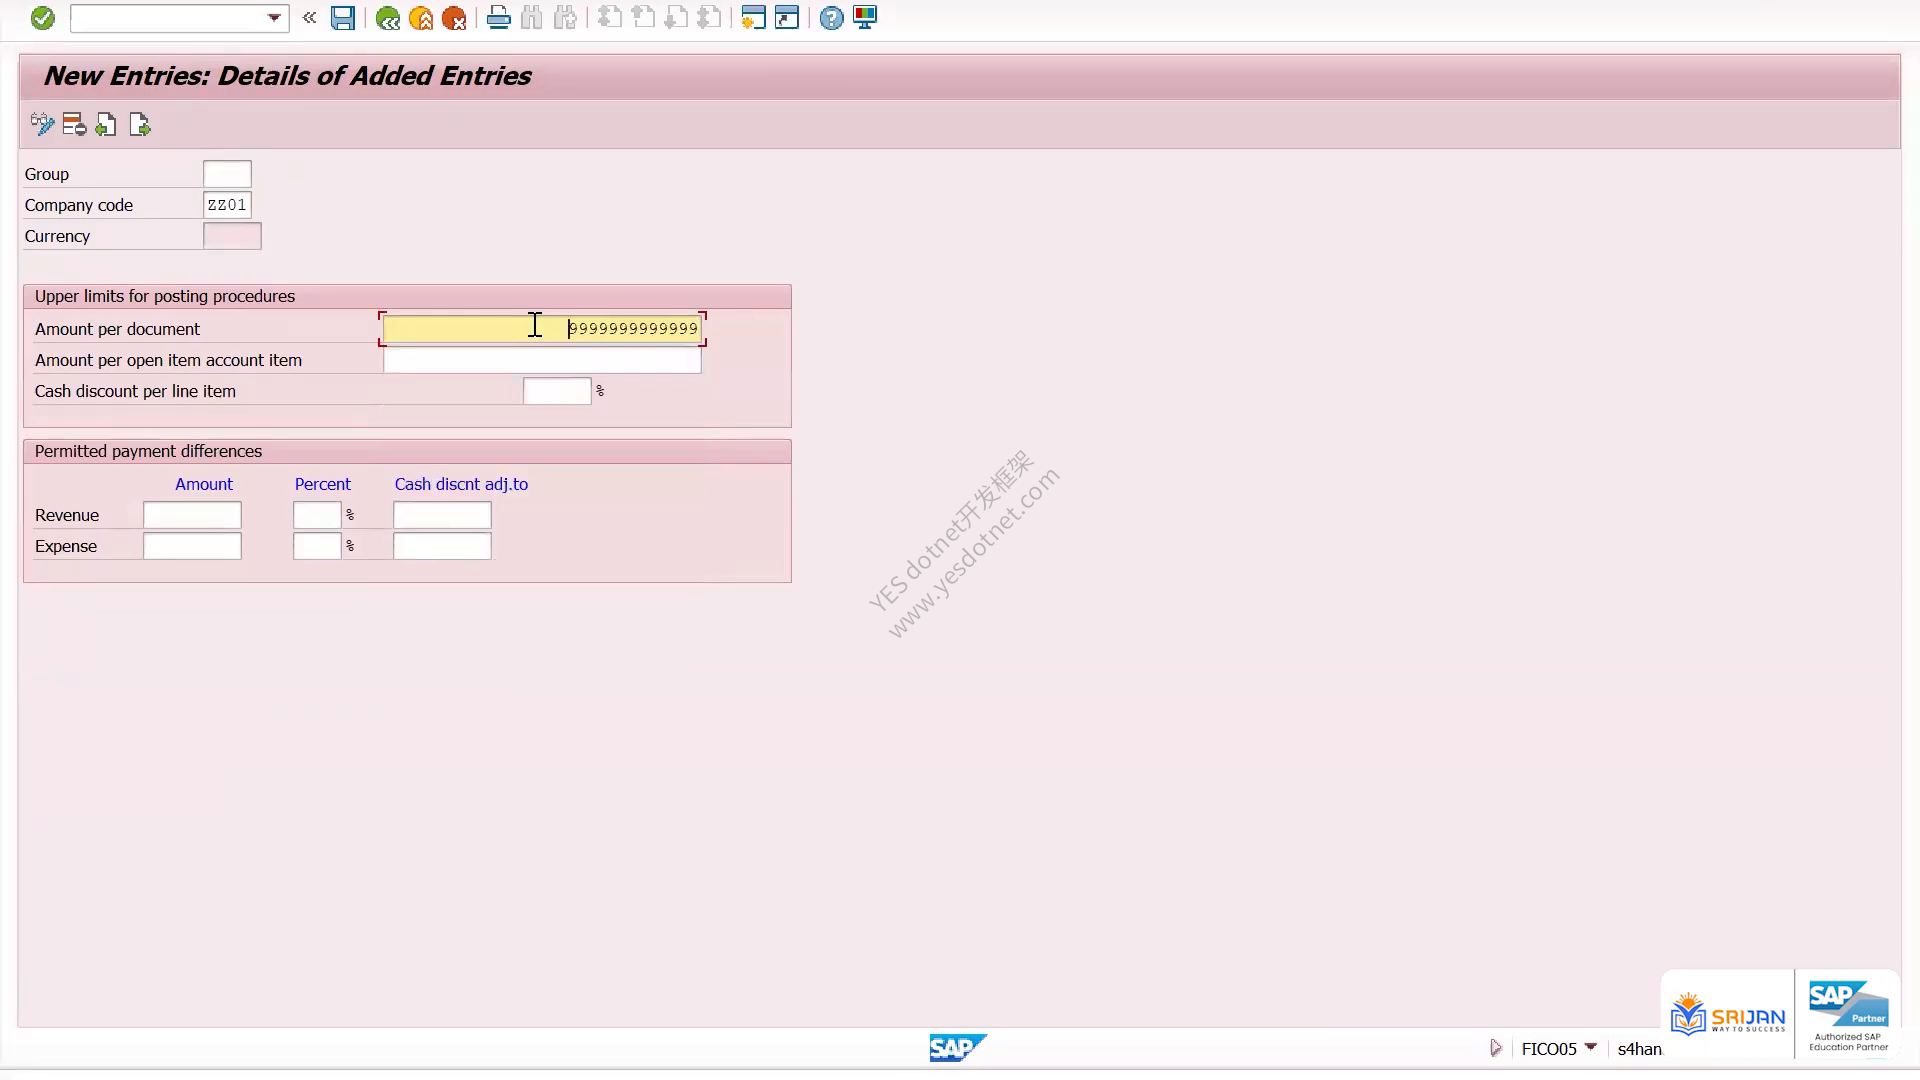Click the Group input field
Screen dimensions: 1920x1080
[x=227, y=174]
